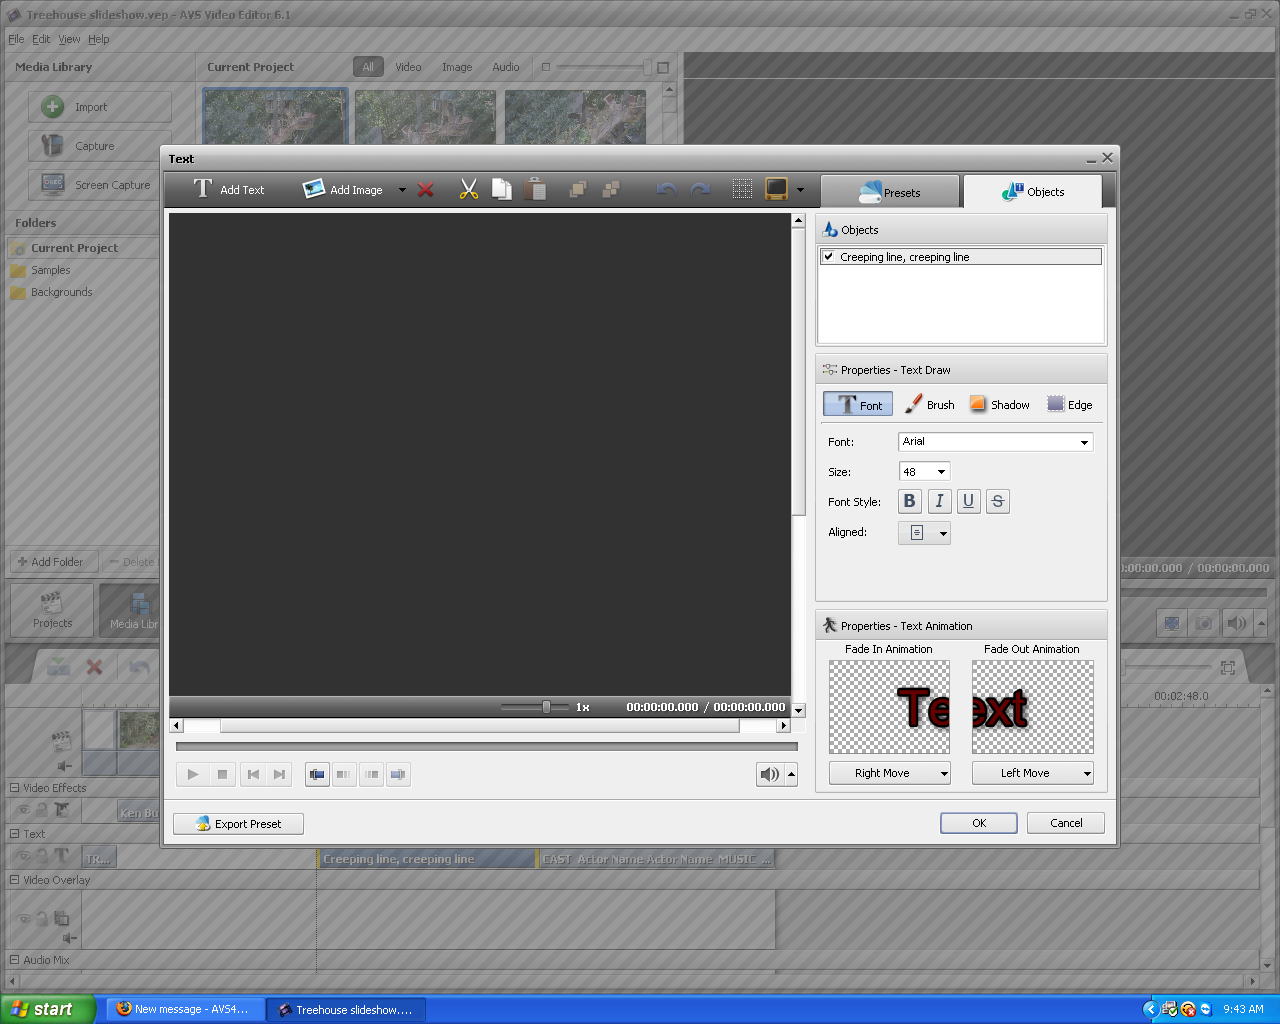Screen dimensions: 1280x1024
Task: Play the text preview
Action: click(193, 774)
